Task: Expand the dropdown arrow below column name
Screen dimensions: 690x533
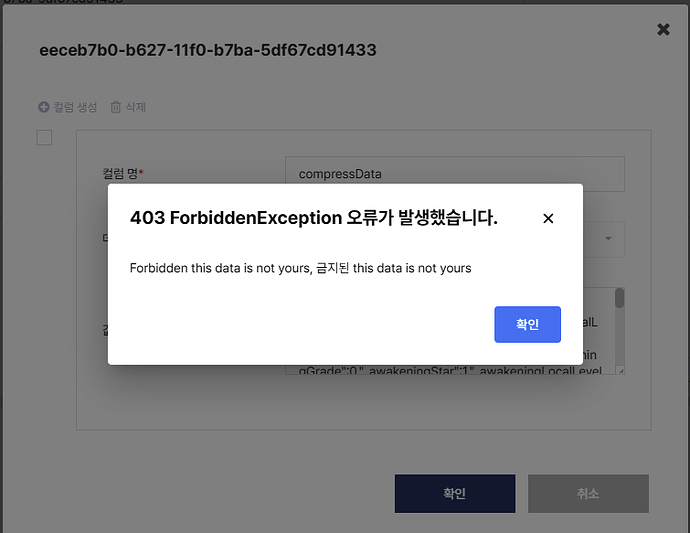Action: pos(609,240)
